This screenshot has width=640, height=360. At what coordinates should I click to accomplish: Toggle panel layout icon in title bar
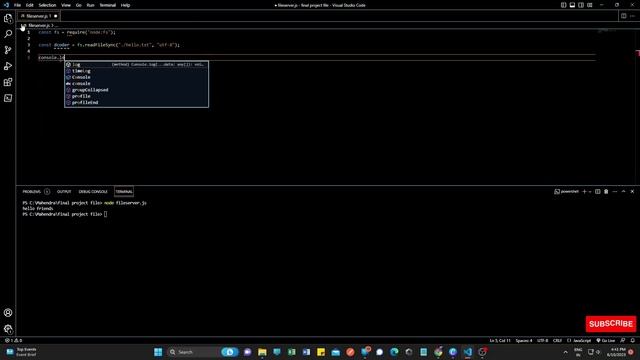(x=572, y=5)
